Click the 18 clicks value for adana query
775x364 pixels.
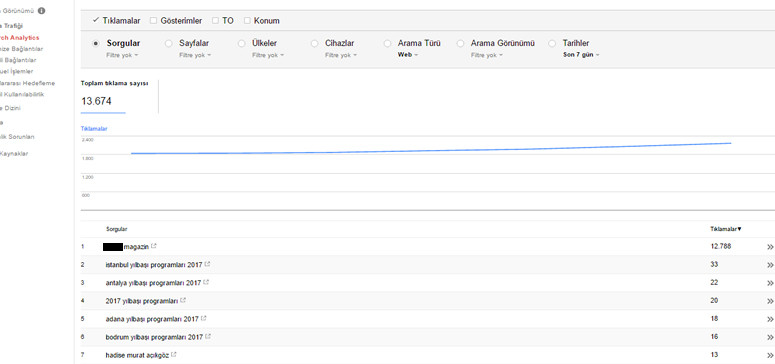(714, 318)
